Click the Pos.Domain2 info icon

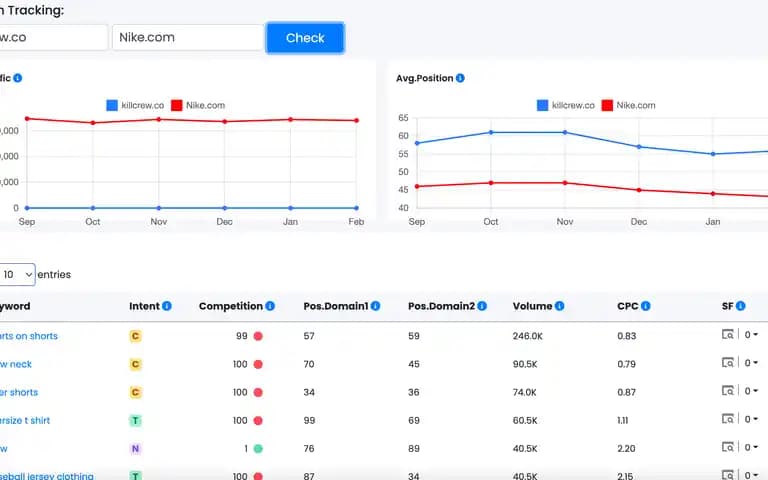click(482, 306)
